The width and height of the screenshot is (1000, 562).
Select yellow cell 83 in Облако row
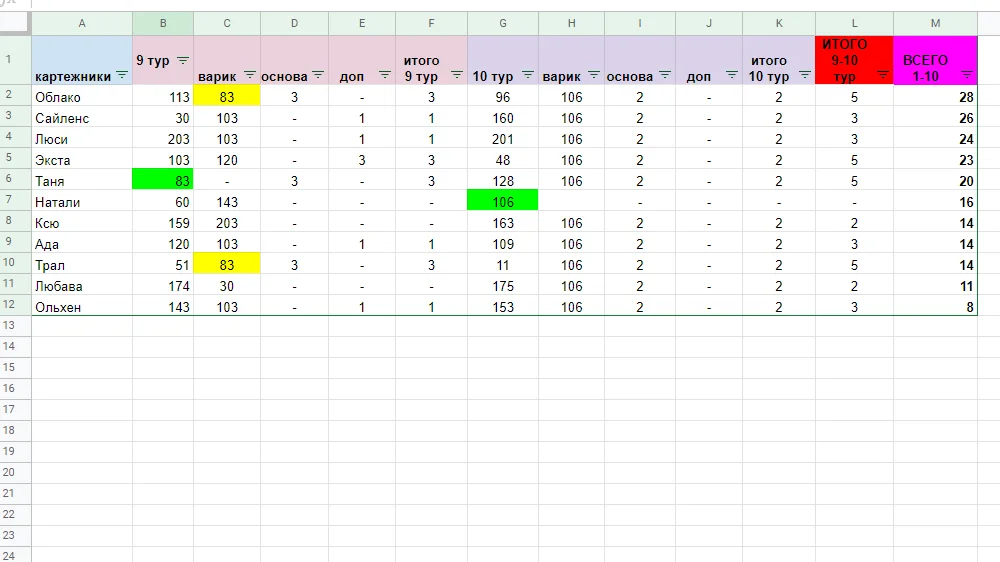(227, 97)
